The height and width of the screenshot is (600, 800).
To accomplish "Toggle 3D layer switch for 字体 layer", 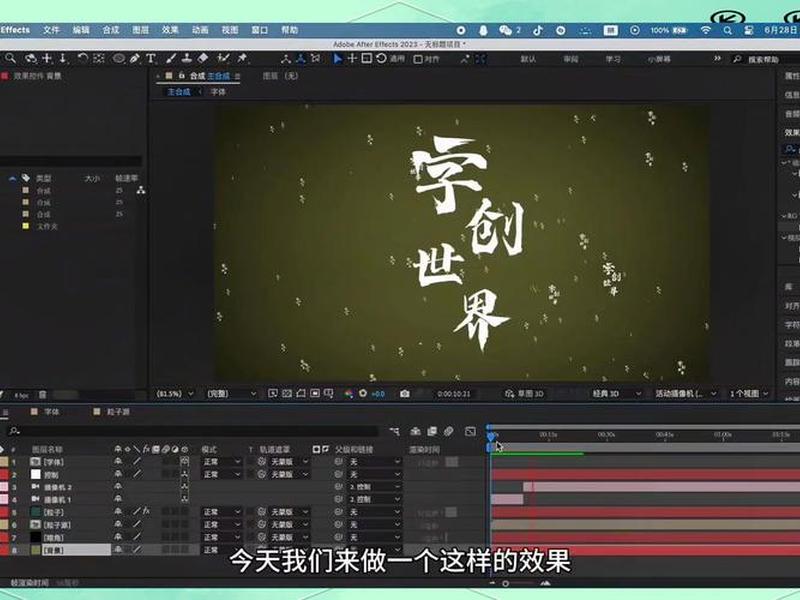I will [185, 461].
